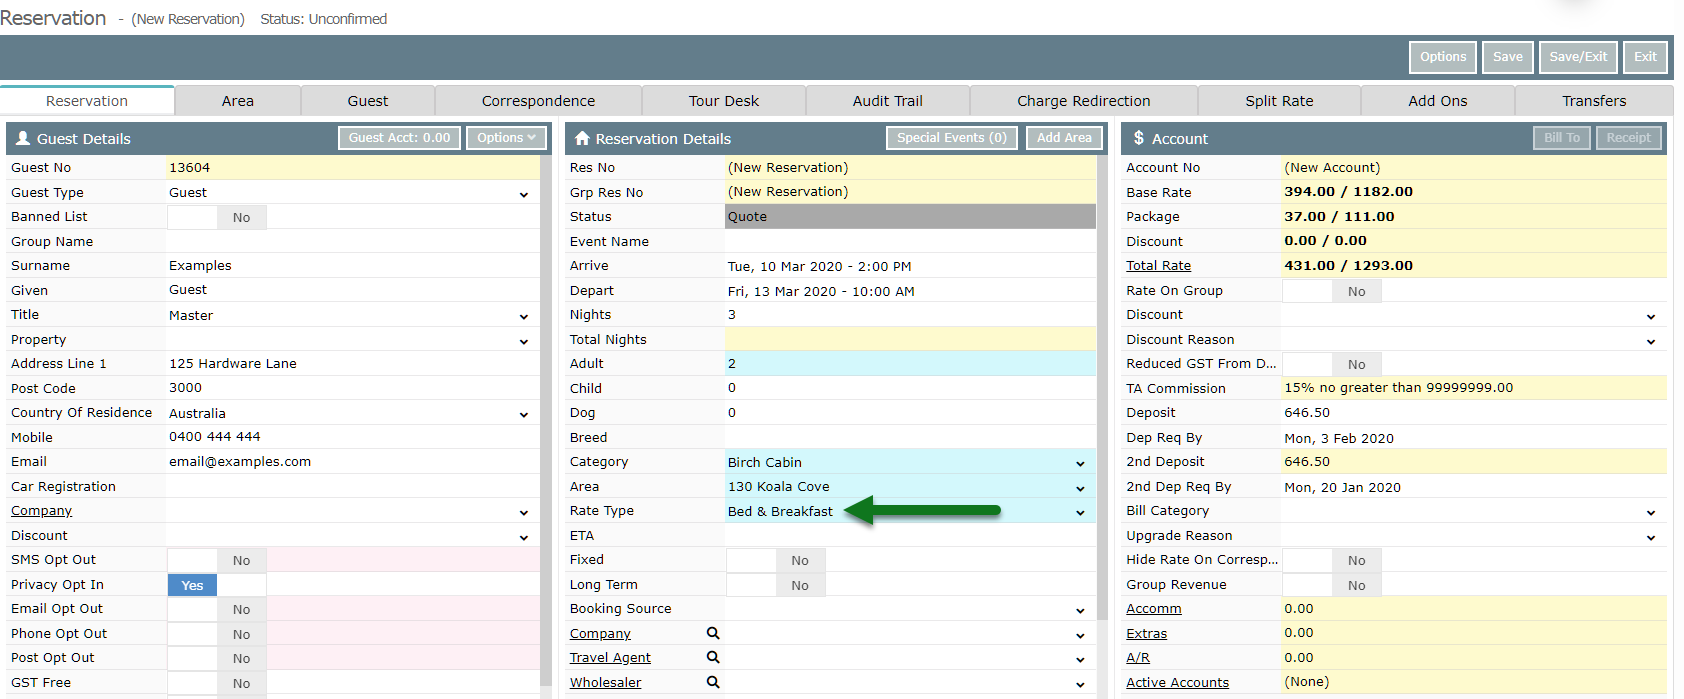Open the Transfers tab

coord(1594,101)
